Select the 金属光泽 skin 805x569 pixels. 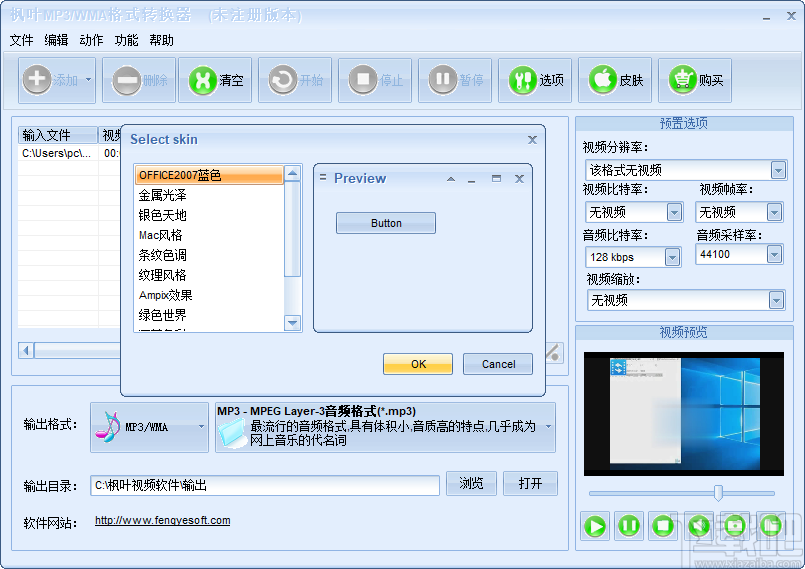pyautogui.click(x=209, y=195)
